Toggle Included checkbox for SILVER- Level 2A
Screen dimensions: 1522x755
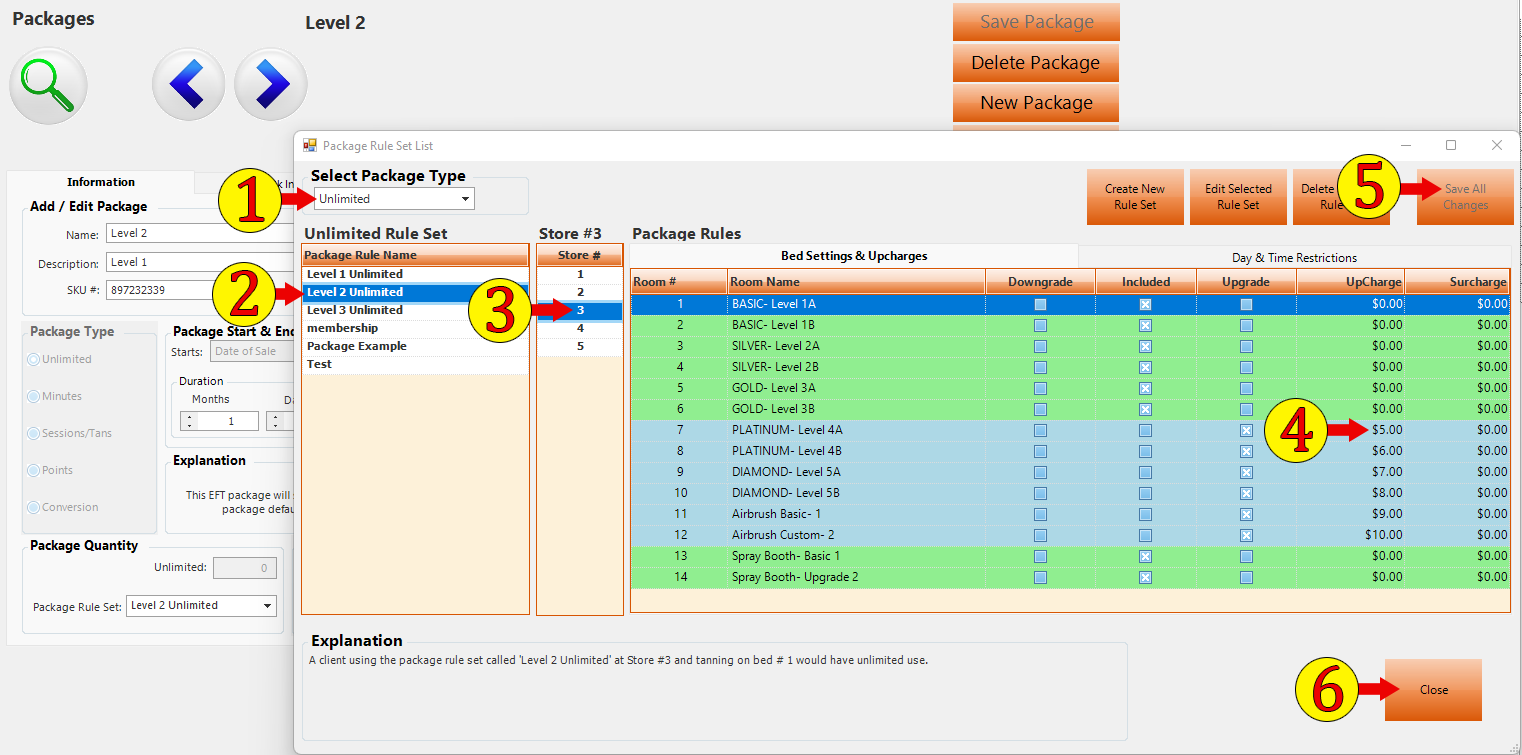point(1145,346)
